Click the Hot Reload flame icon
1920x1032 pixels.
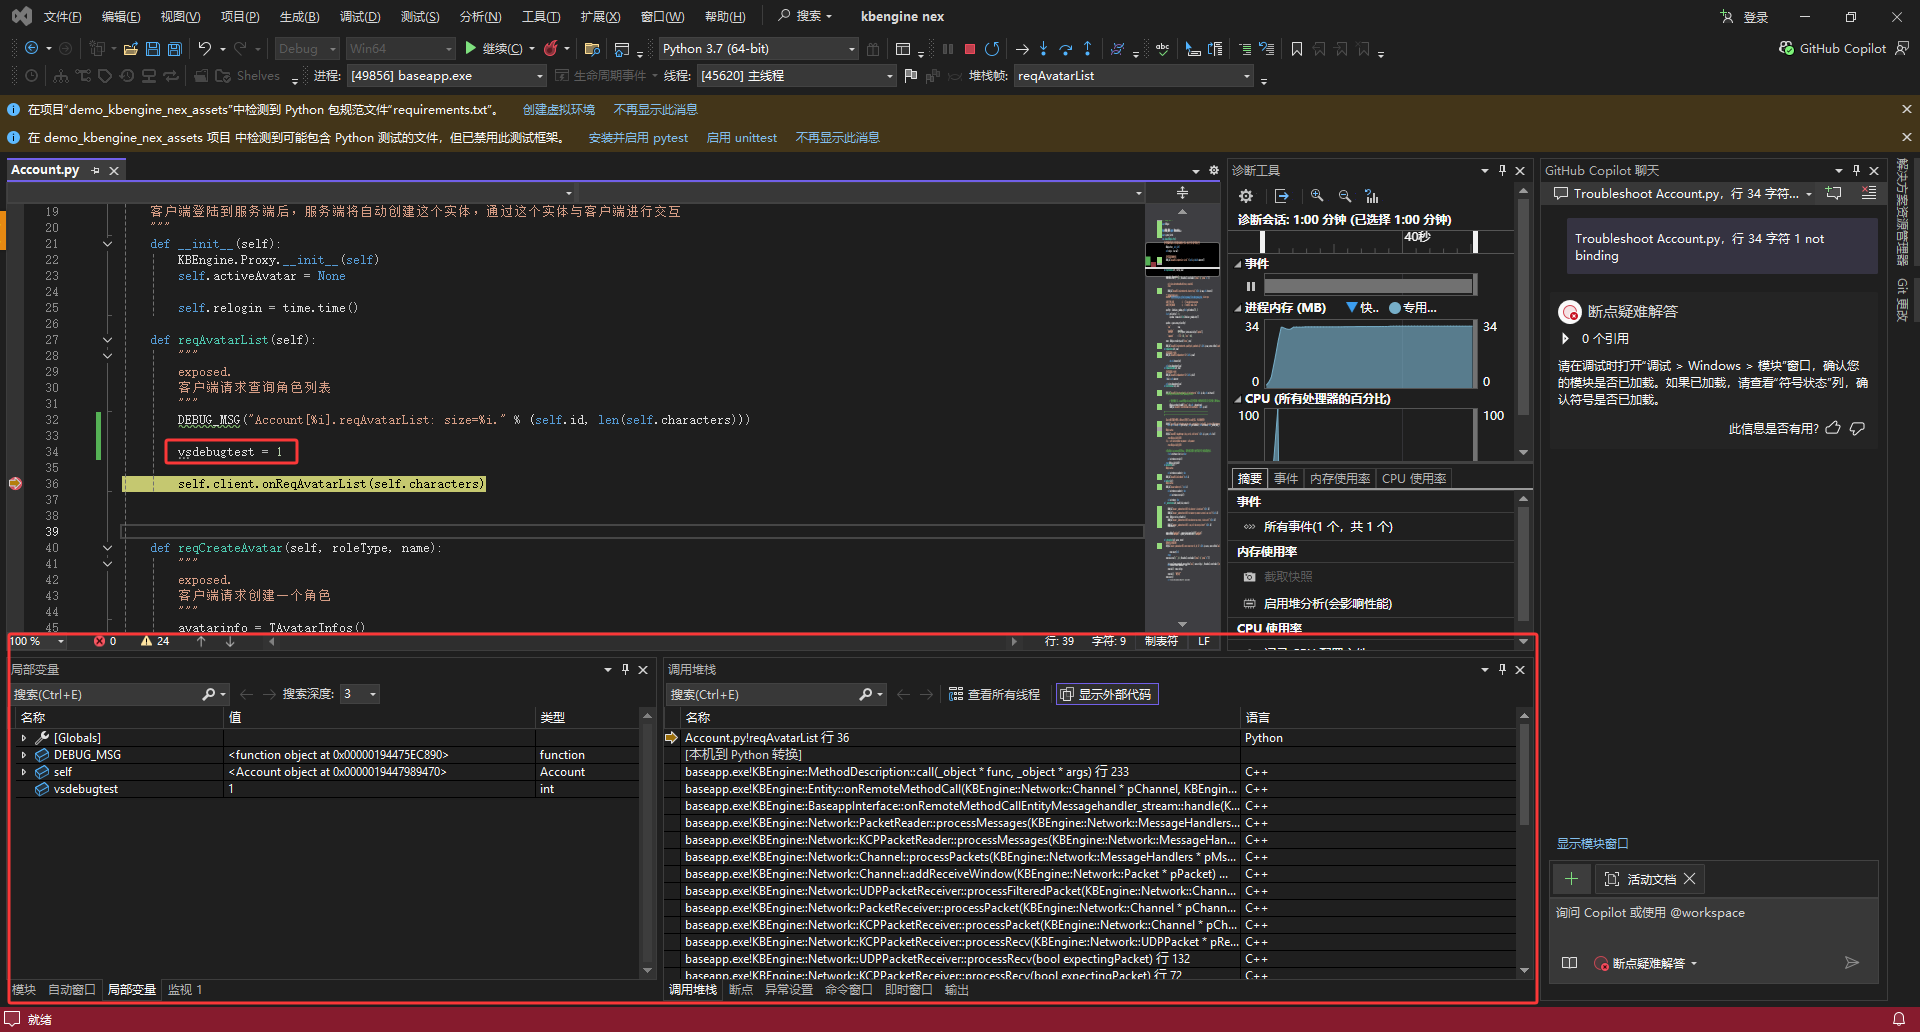(x=551, y=48)
